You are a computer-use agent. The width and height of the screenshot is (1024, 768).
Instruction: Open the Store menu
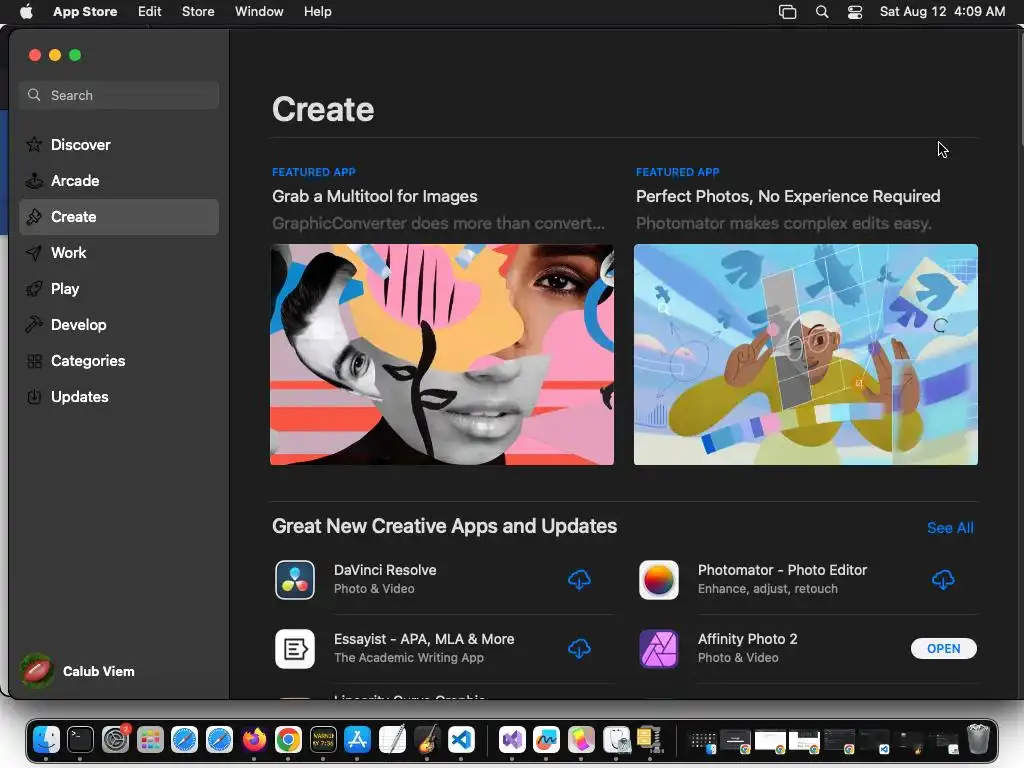(198, 12)
